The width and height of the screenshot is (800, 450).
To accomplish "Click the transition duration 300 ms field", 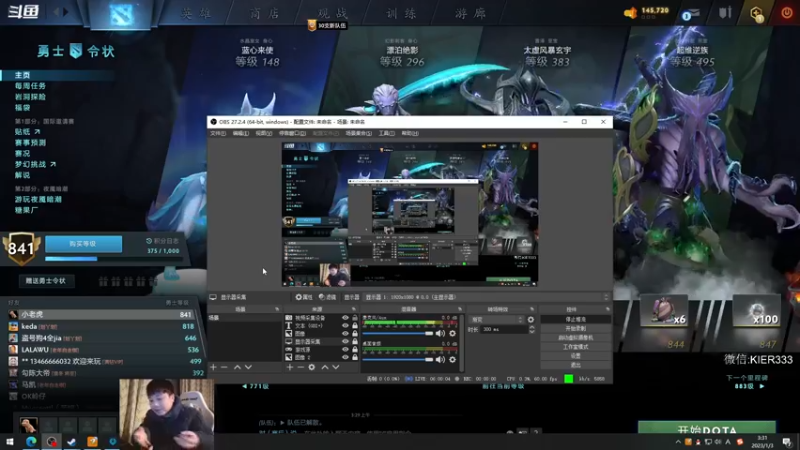I will [x=505, y=330].
